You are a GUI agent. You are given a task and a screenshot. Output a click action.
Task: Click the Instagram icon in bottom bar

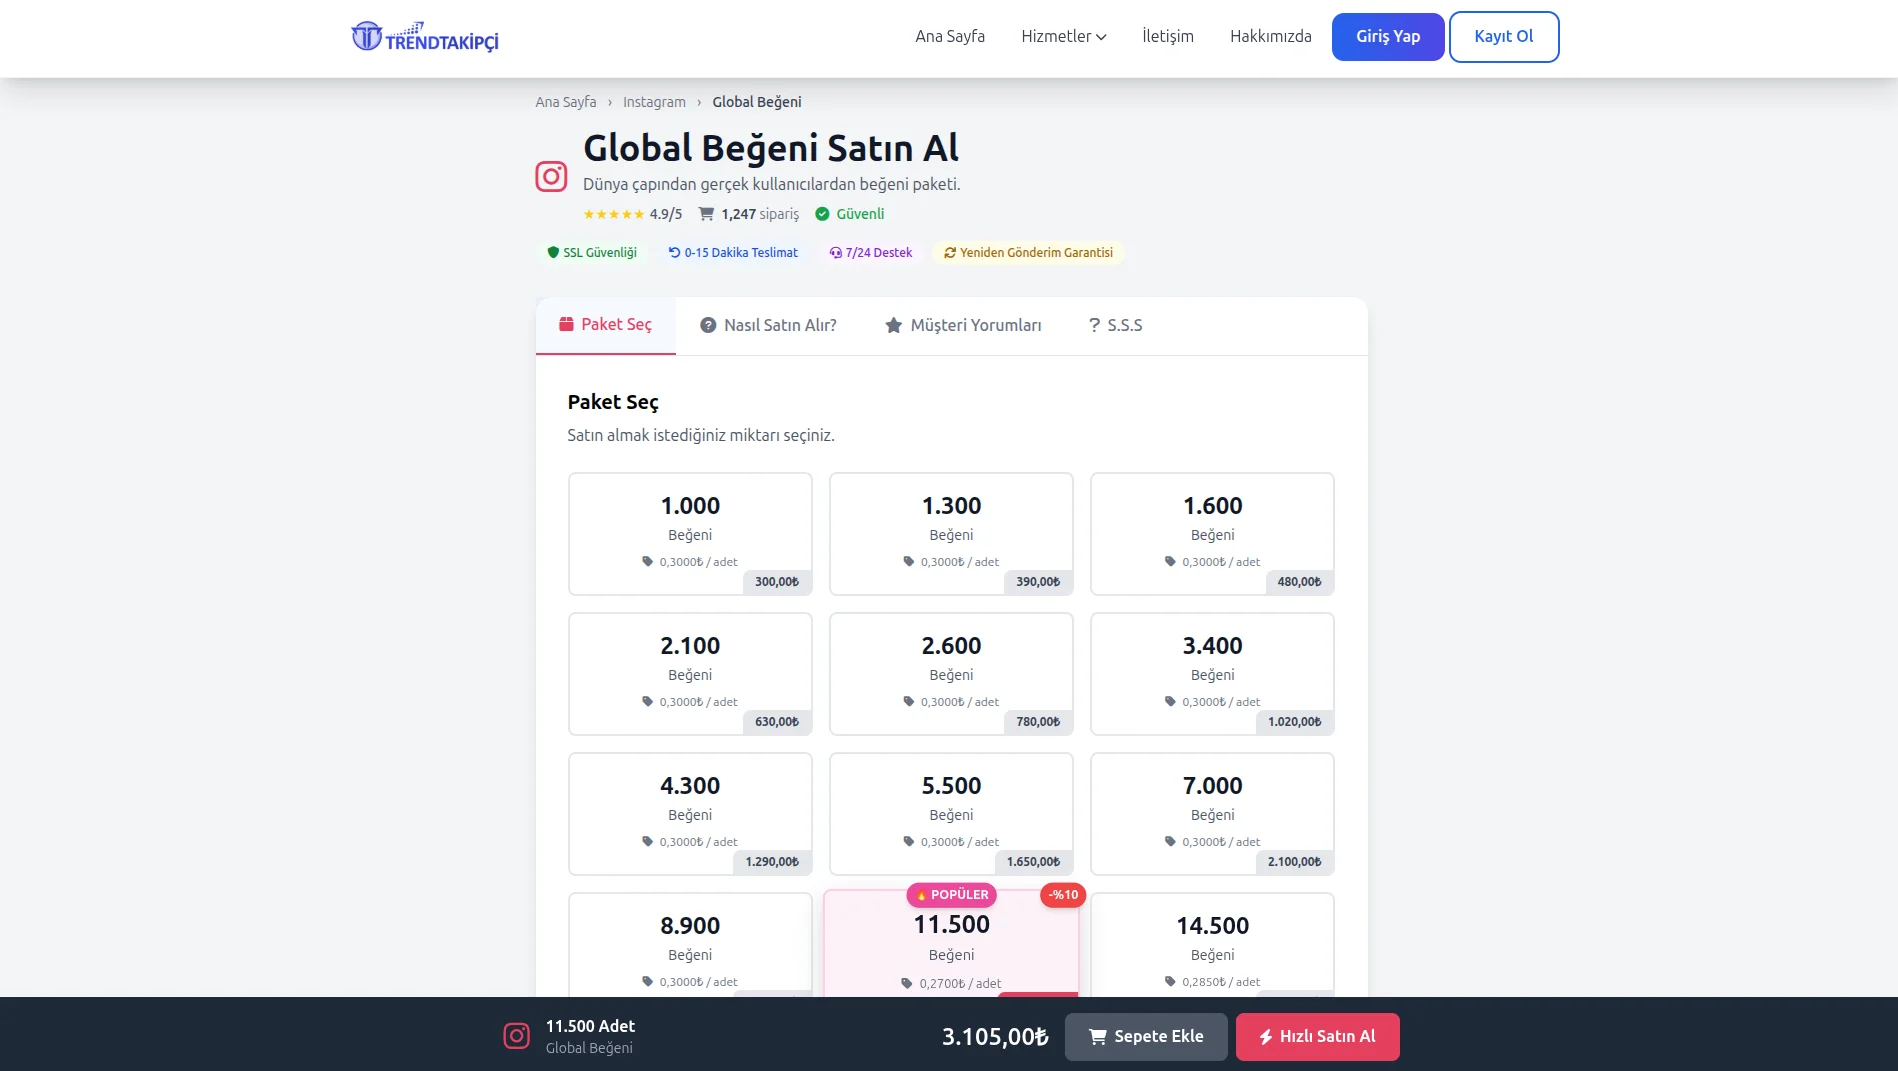click(516, 1036)
